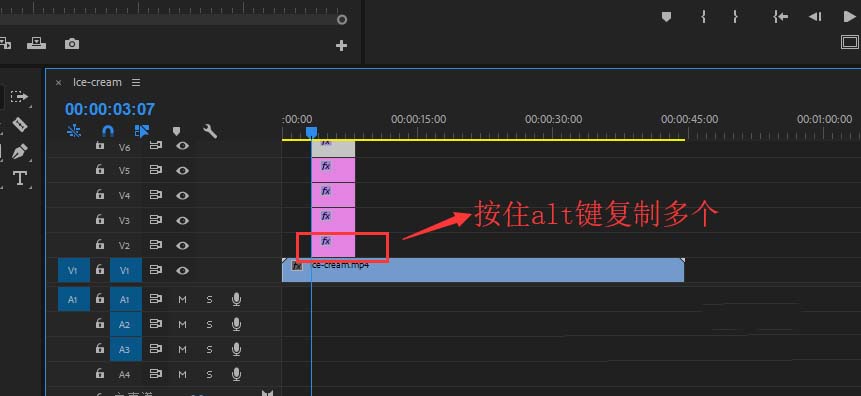This screenshot has height=396, width=861.
Task: Toggle A3 track targeting
Action: (125, 349)
